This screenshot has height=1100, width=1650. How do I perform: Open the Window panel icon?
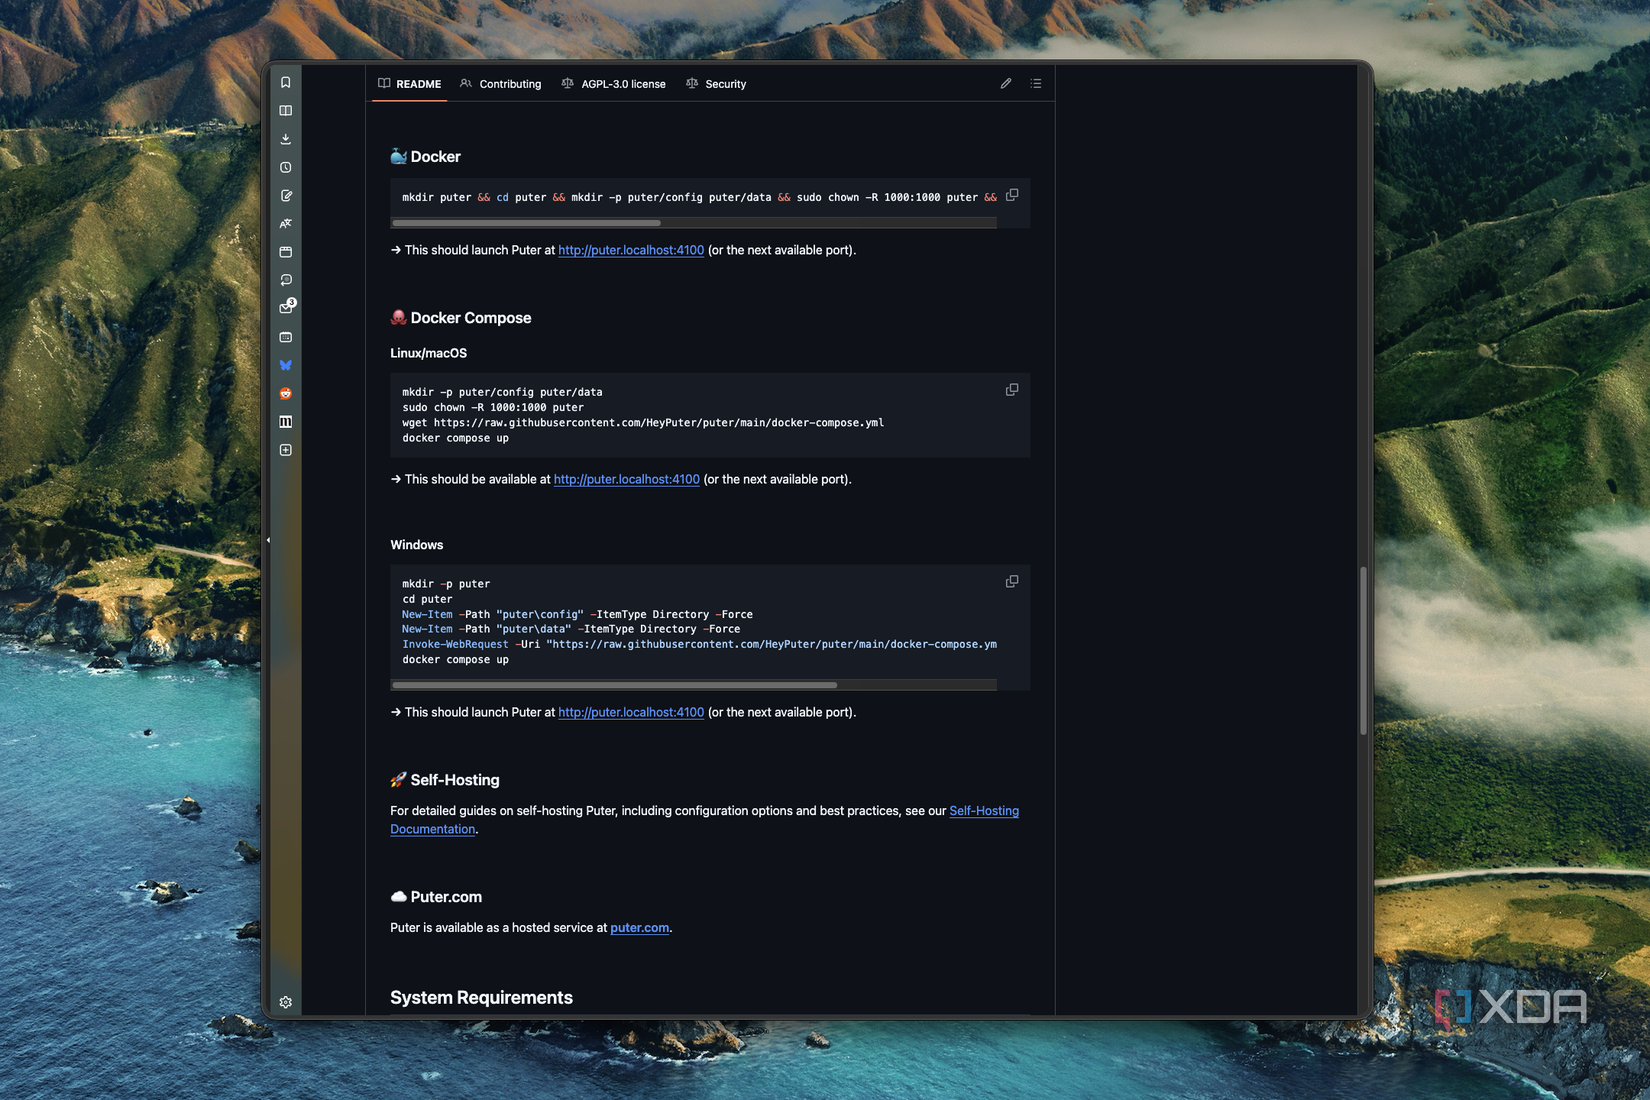(x=285, y=252)
